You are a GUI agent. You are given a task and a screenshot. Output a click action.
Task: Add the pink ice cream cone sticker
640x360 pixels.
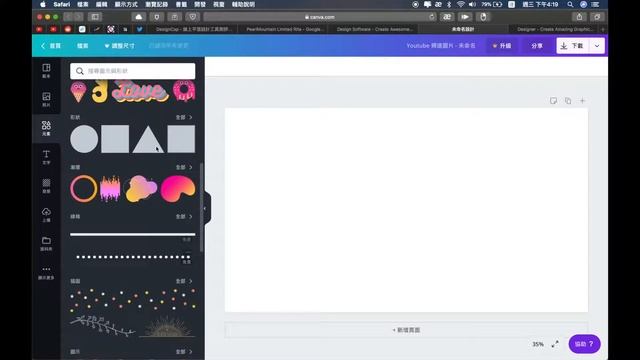tap(78, 91)
